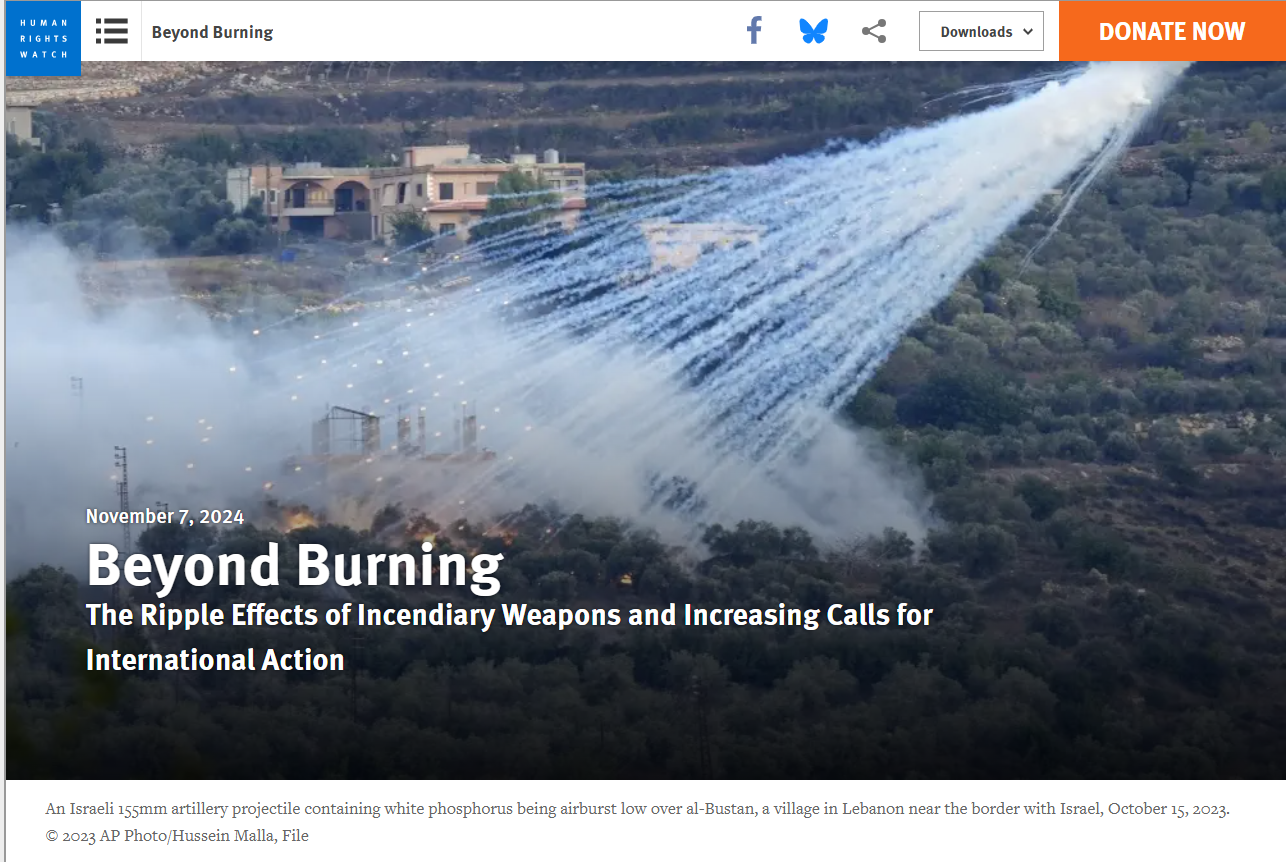Click the Human Rights Watch logo
The height and width of the screenshot is (862, 1286).
(x=43, y=38)
